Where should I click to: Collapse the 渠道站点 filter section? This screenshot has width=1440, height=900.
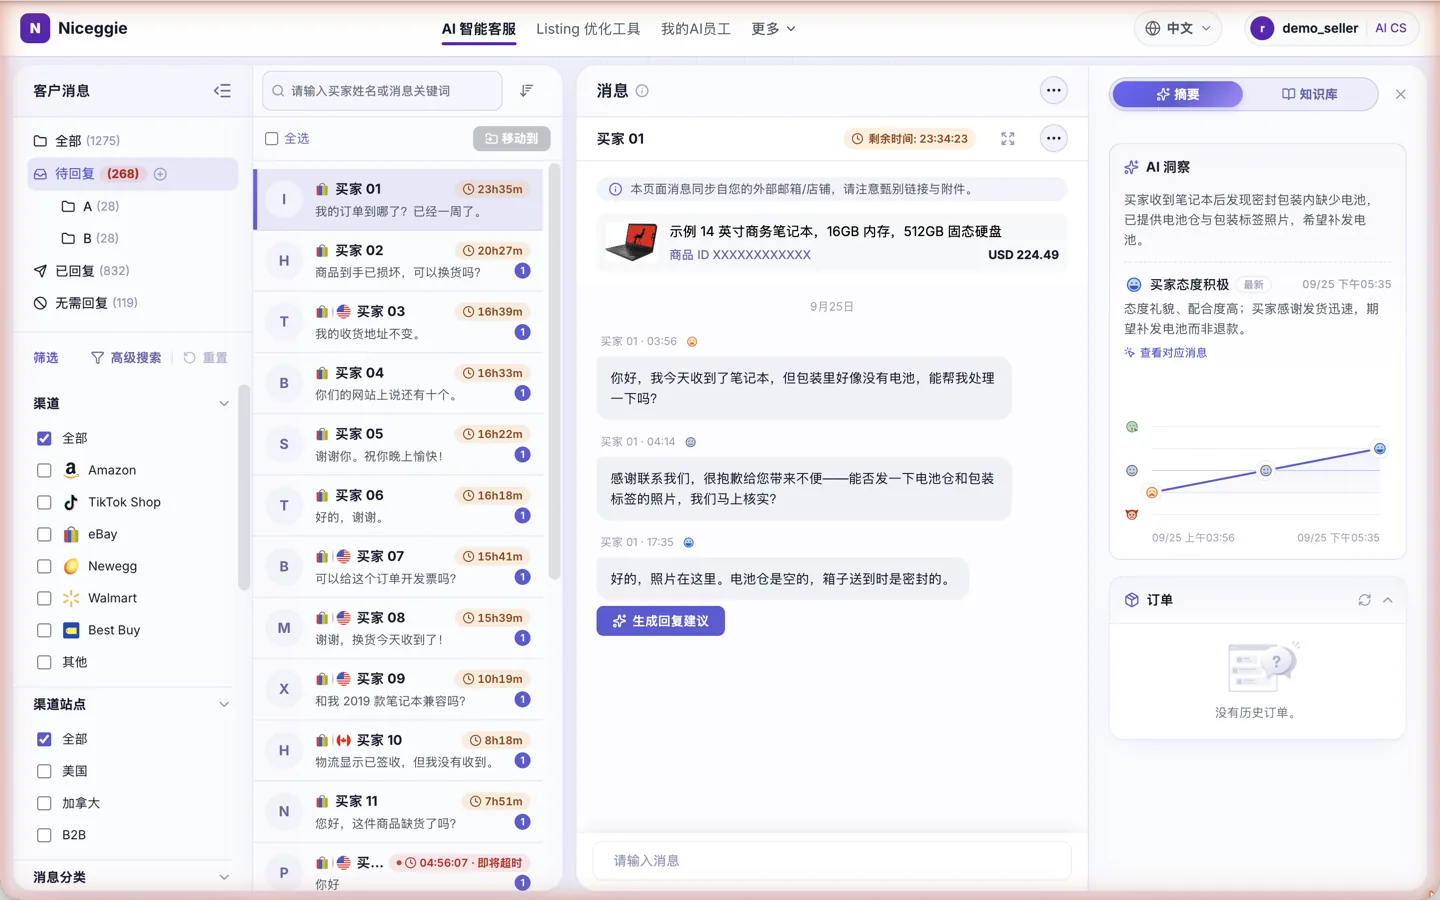pos(224,705)
